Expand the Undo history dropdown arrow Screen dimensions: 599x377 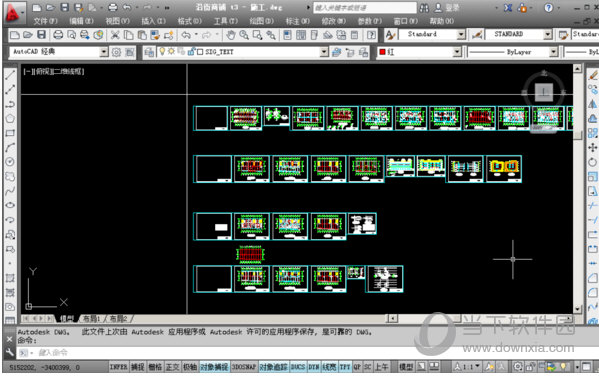tap(196, 35)
